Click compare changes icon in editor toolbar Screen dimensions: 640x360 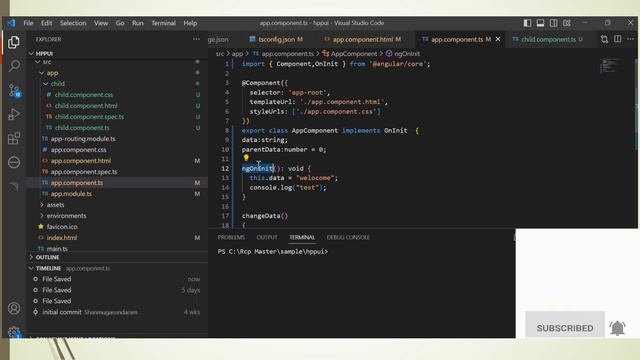pyautogui.click(x=604, y=39)
